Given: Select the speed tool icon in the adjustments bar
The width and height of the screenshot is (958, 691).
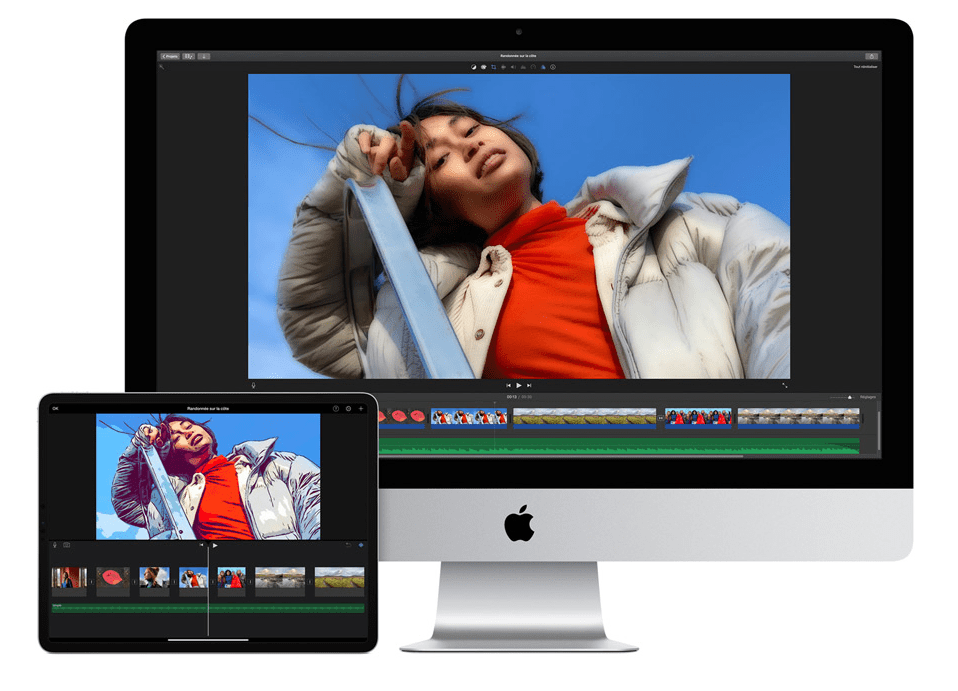Looking at the screenshot, I should [533, 67].
